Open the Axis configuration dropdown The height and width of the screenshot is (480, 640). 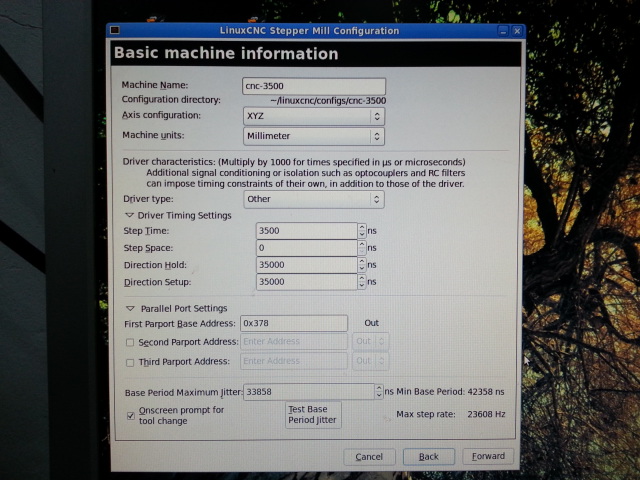313,116
